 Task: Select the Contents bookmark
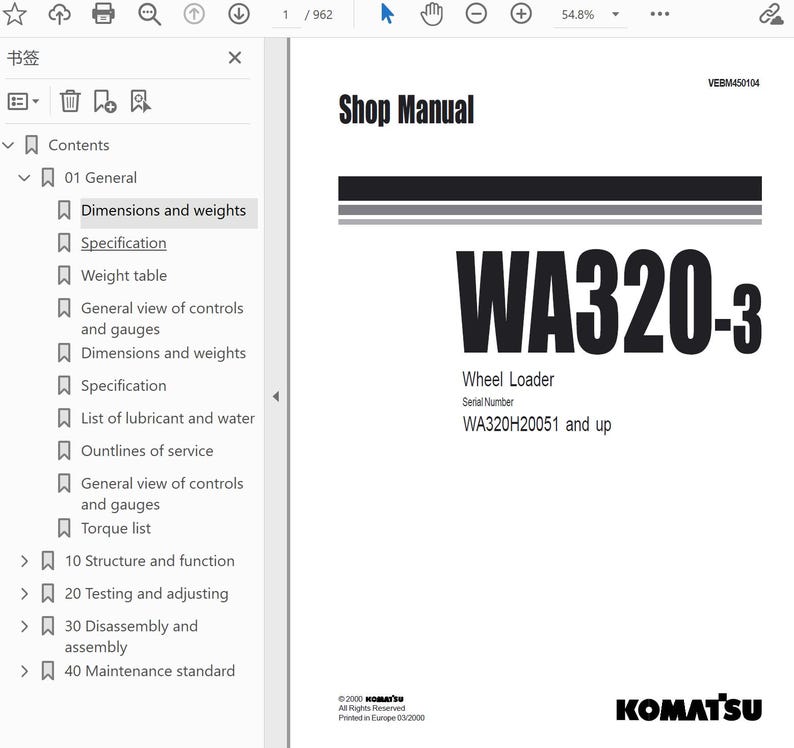tap(78, 145)
